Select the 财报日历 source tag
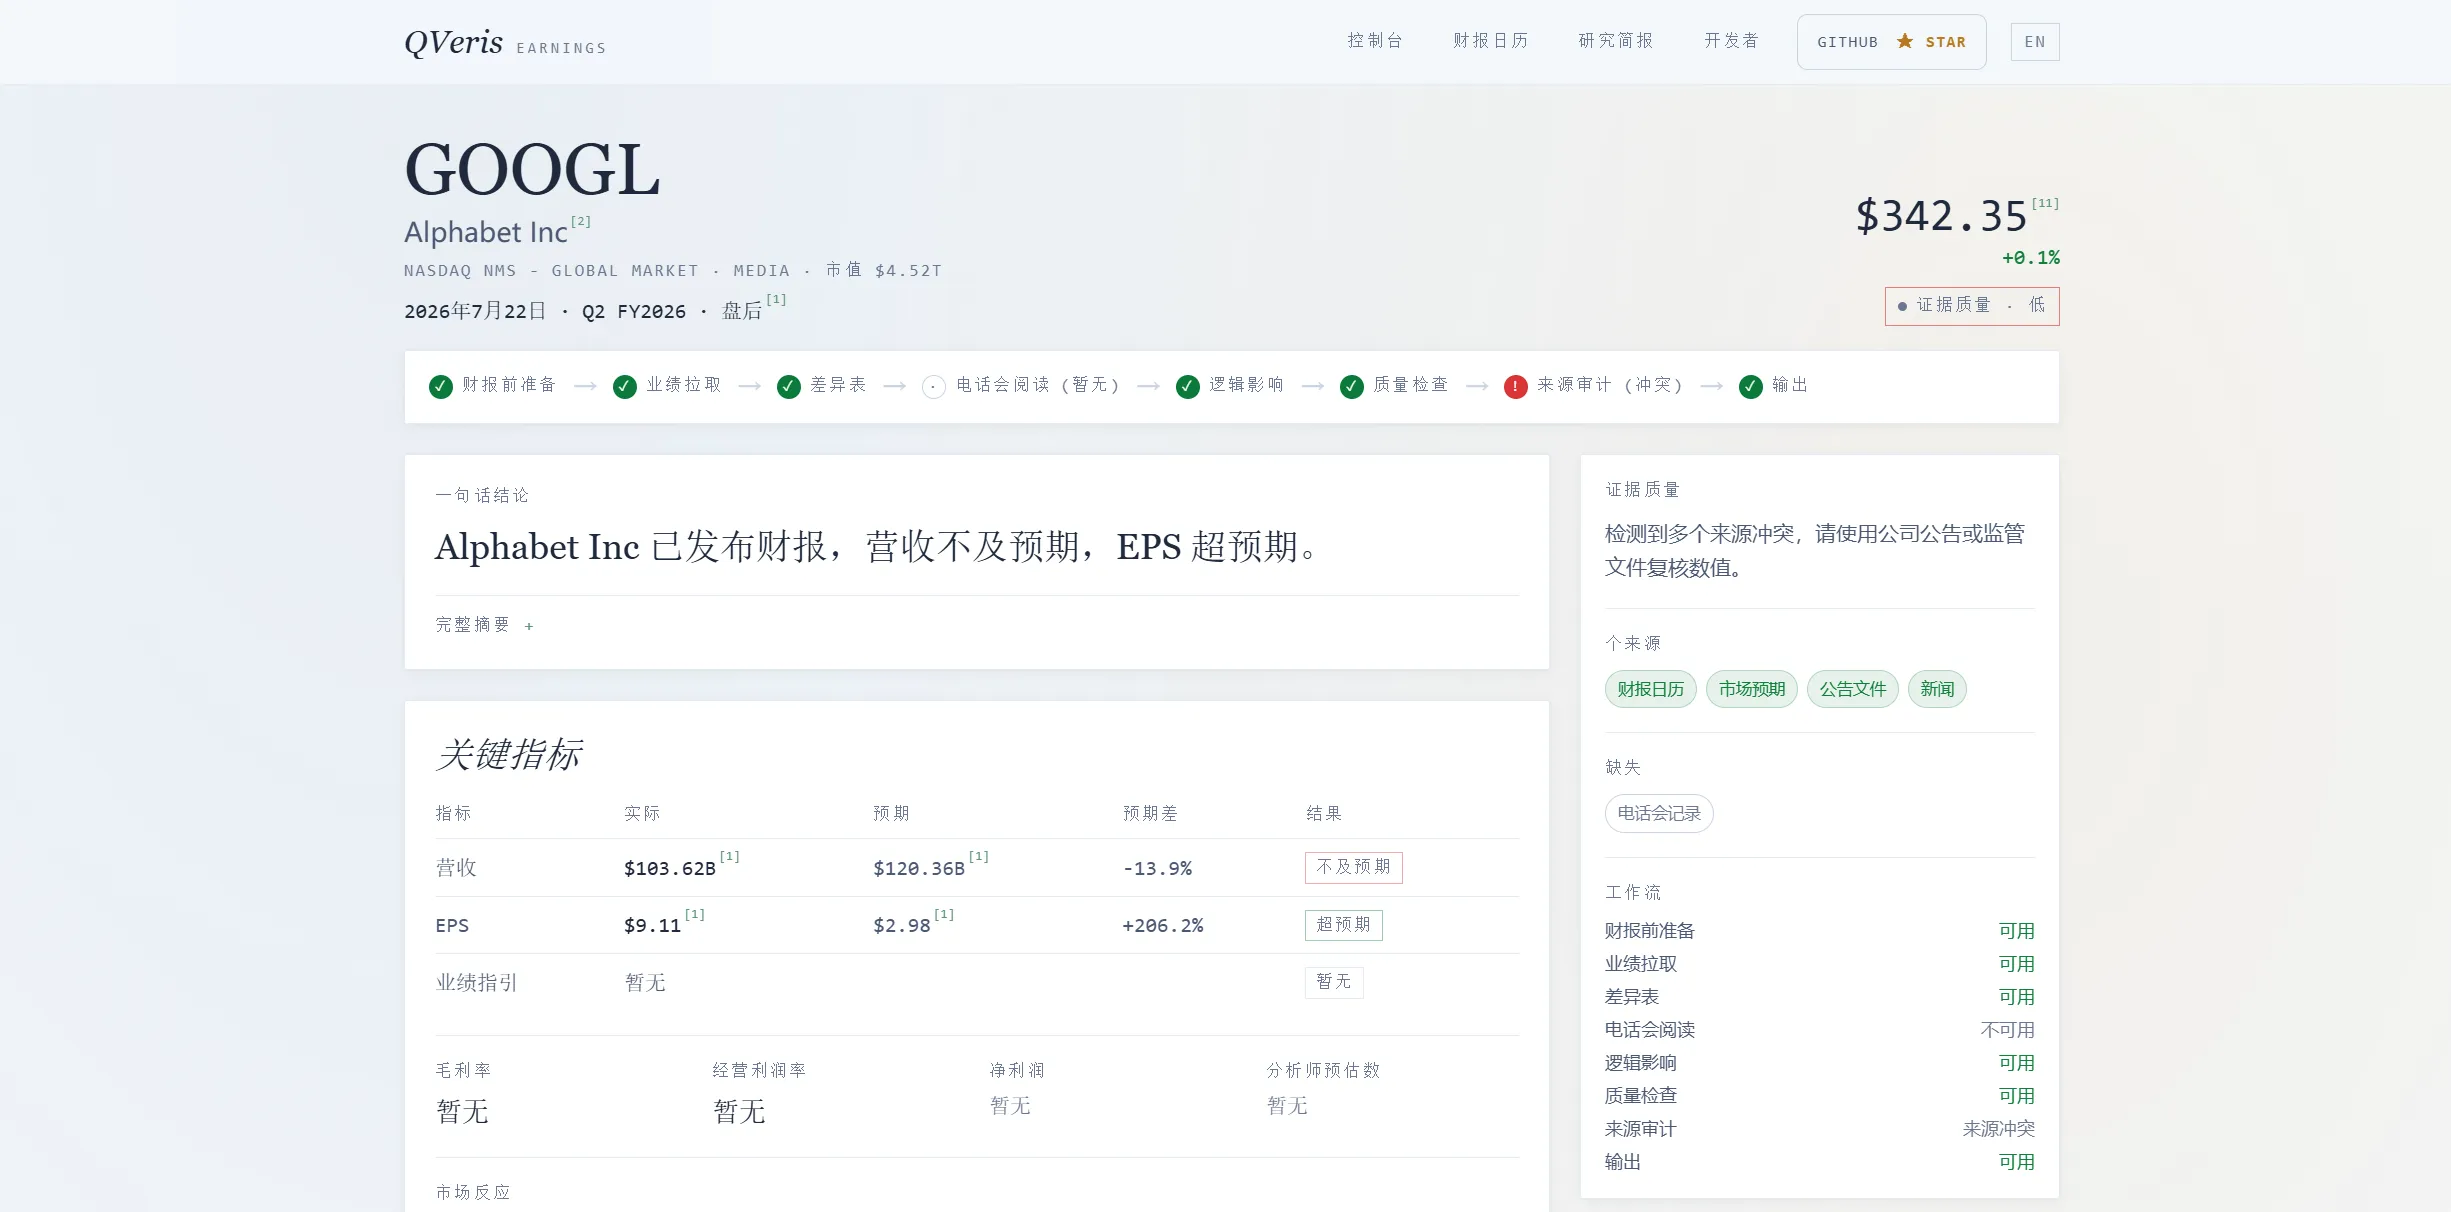Image resolution: width=2451 pixels, height=1212 pixels. tap(1651, 689)
